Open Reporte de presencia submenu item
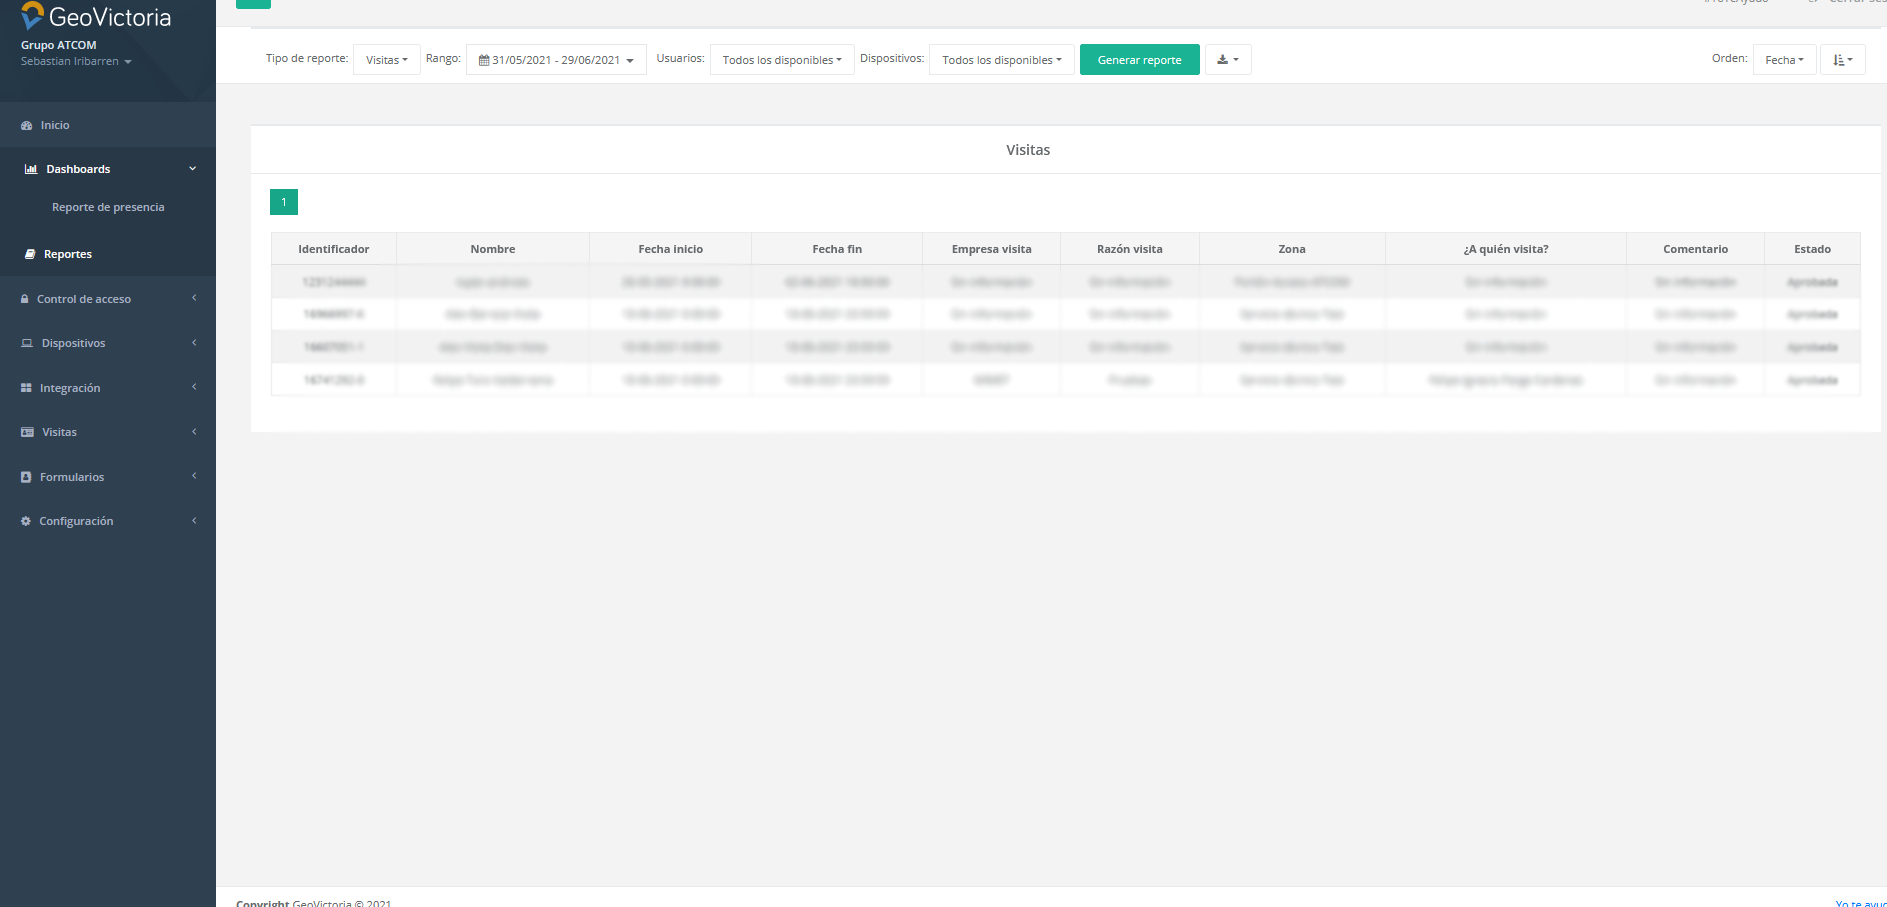 point(108,208)
